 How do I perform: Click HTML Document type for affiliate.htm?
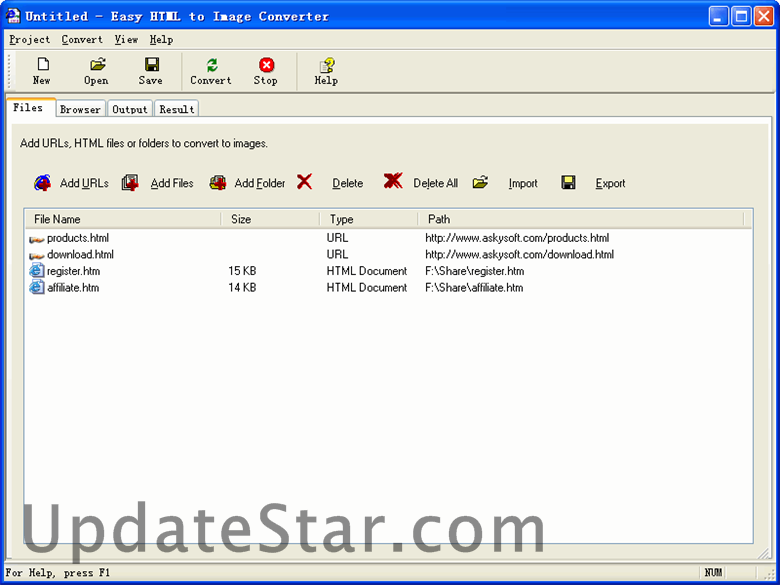point(367,288)
